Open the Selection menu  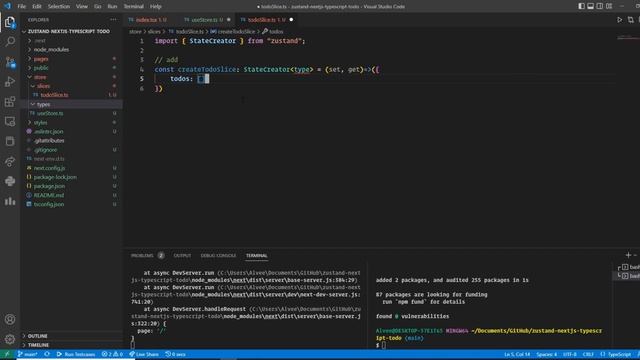(x=59, y=7)
